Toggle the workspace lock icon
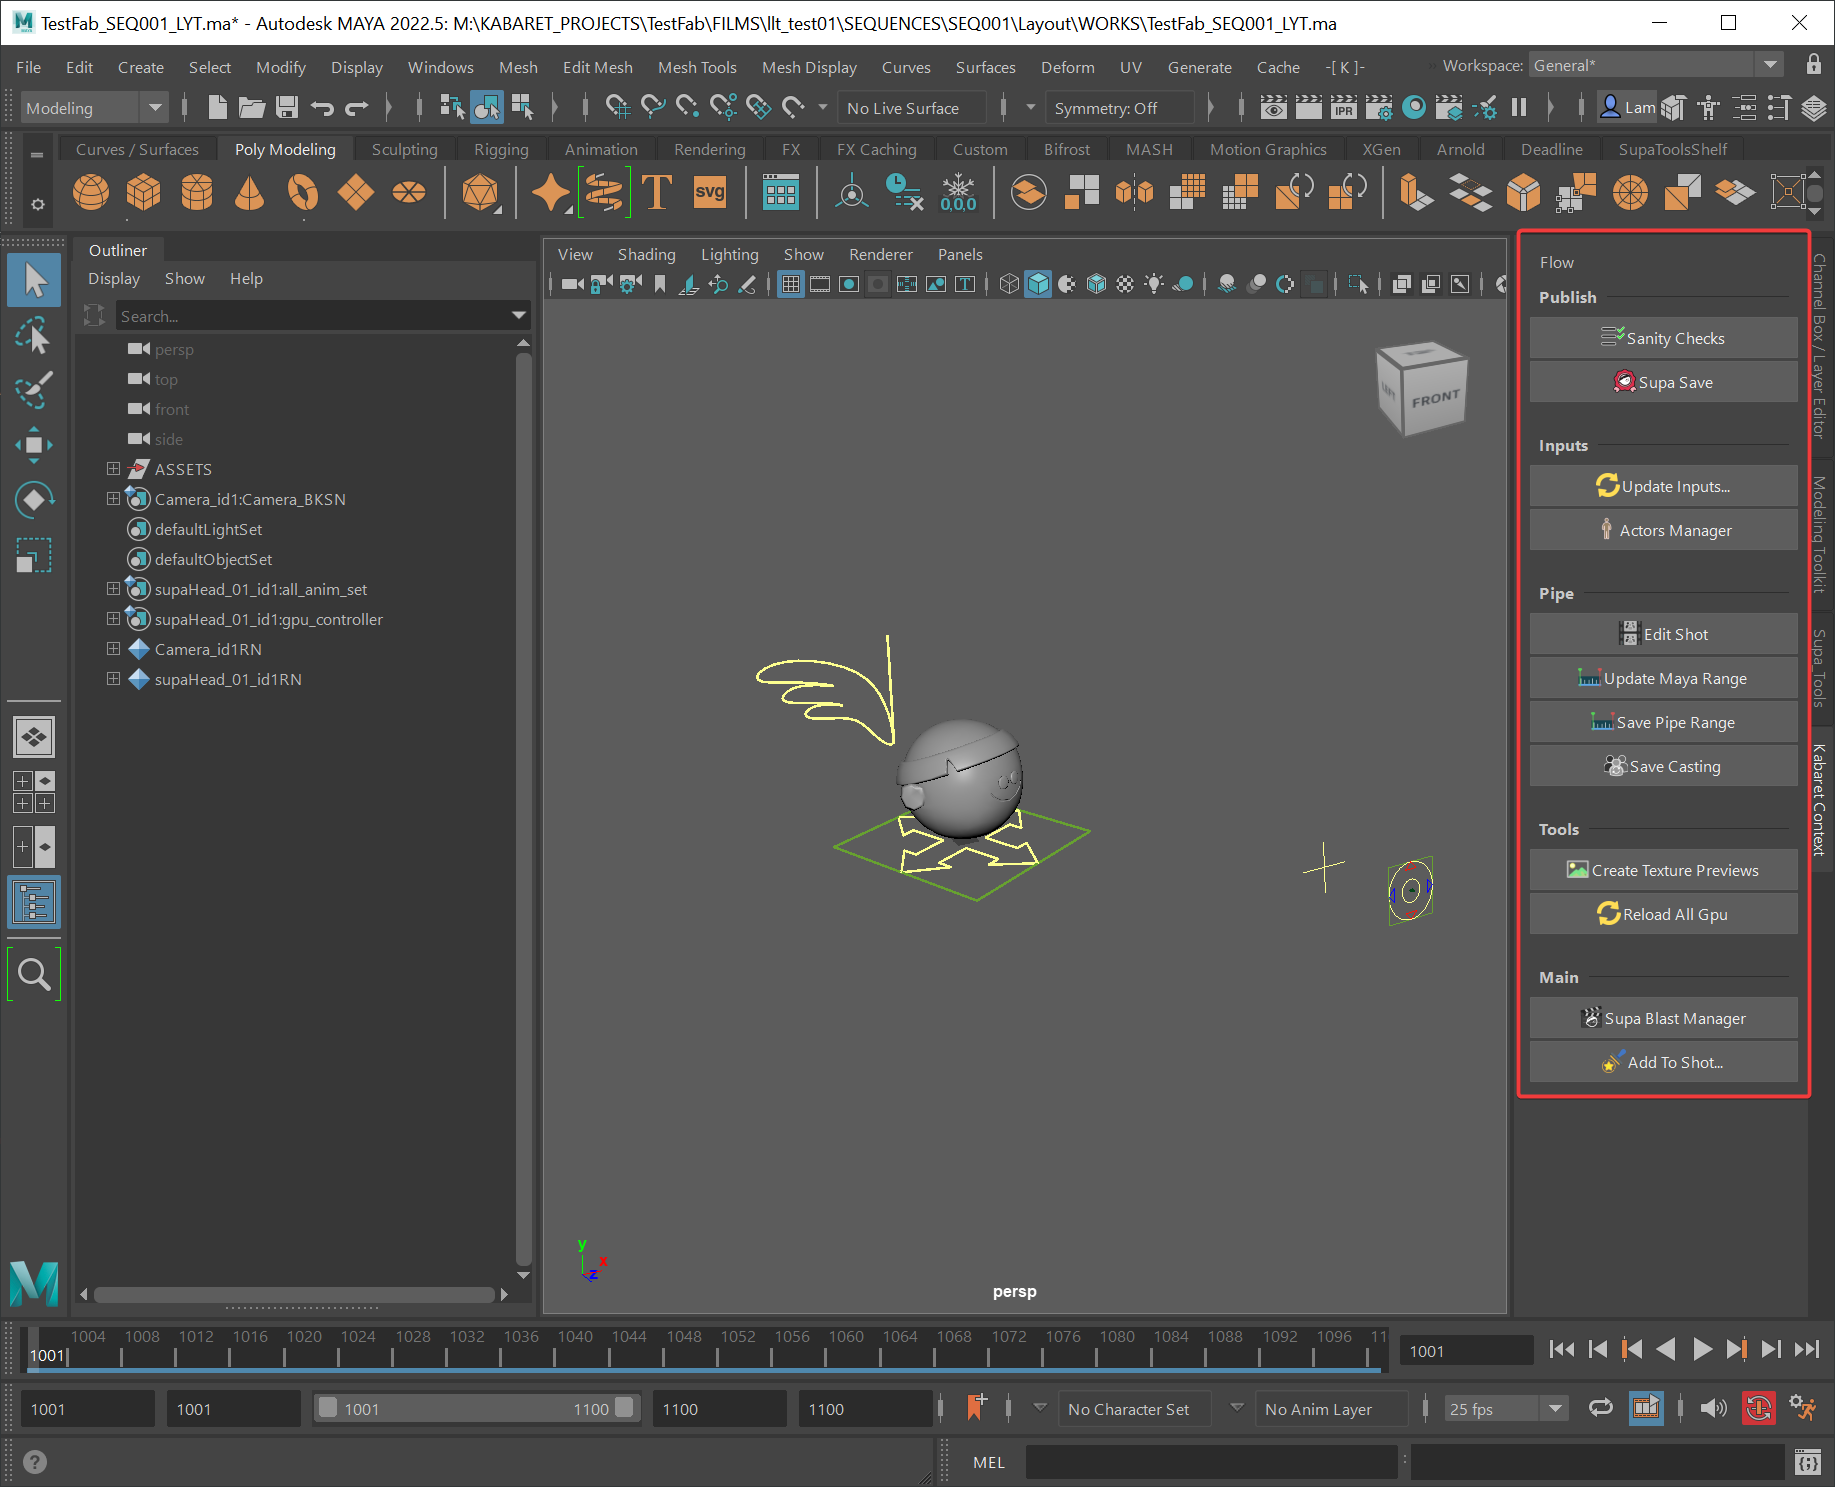This screenshot has height=1487, width=1835. point(1813,65)
